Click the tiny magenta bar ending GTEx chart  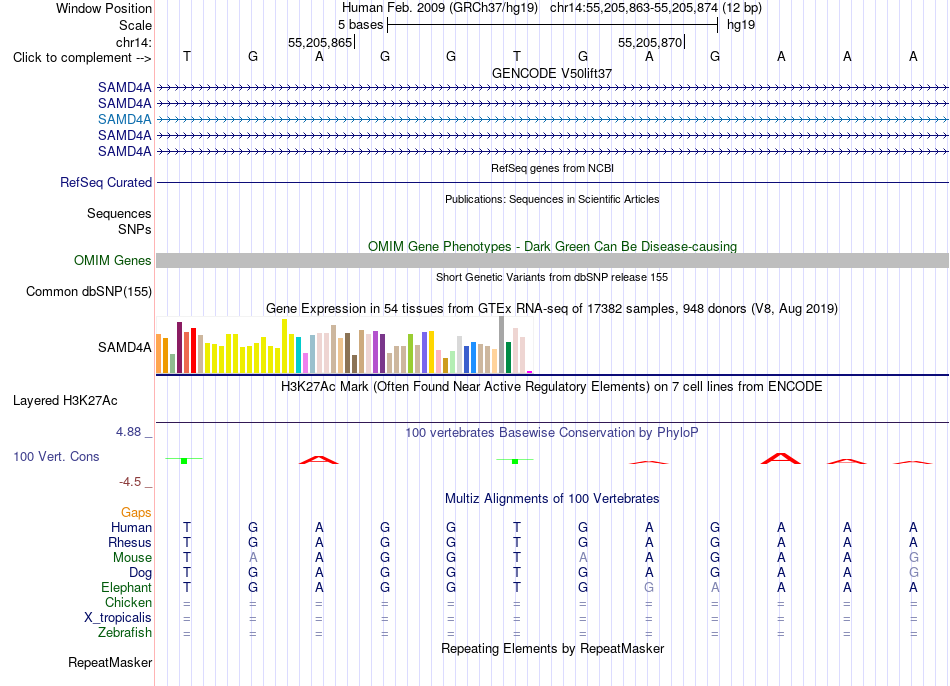(530, 371)
